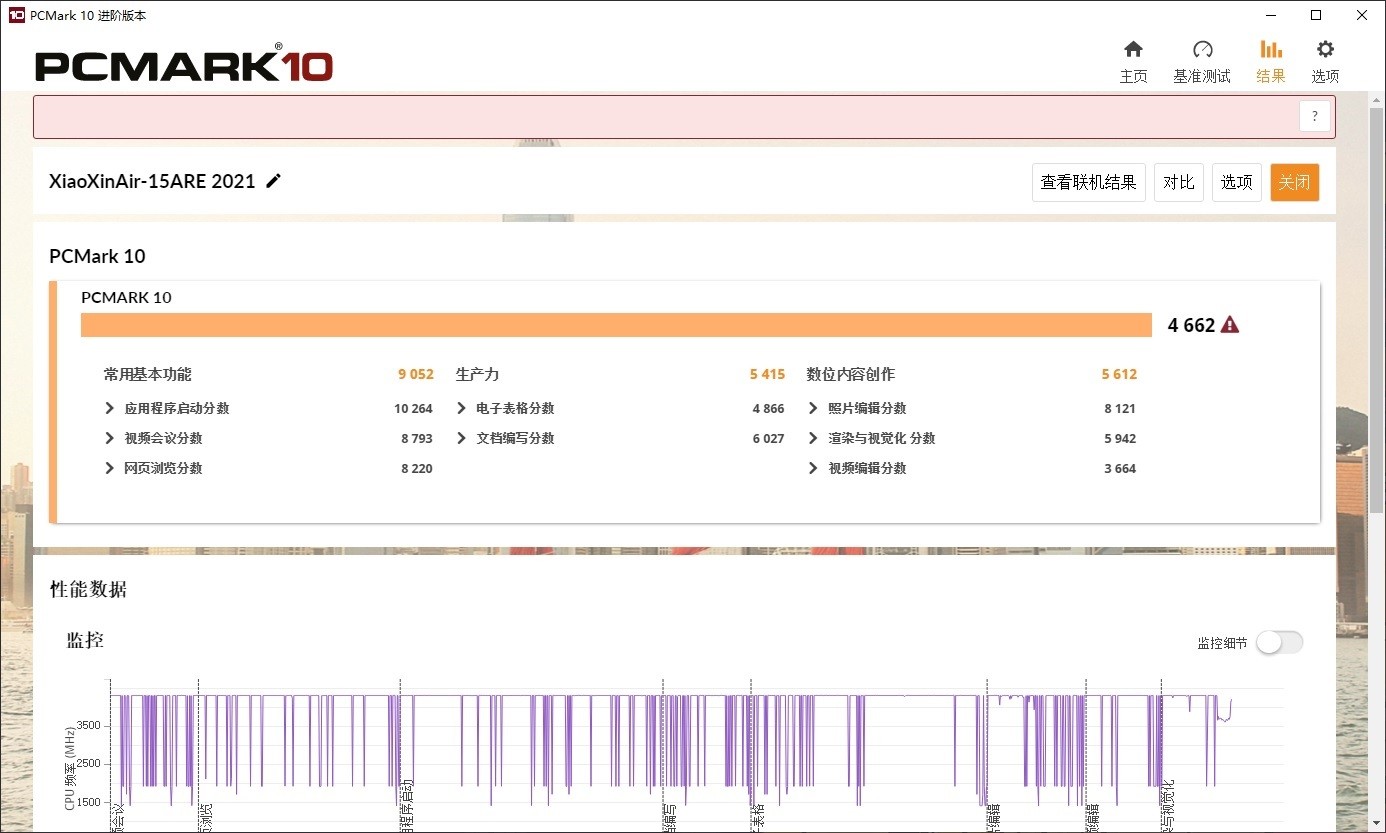Click the question mark help button
This screenshot has height=833, width=1386.
[1315, 116]
